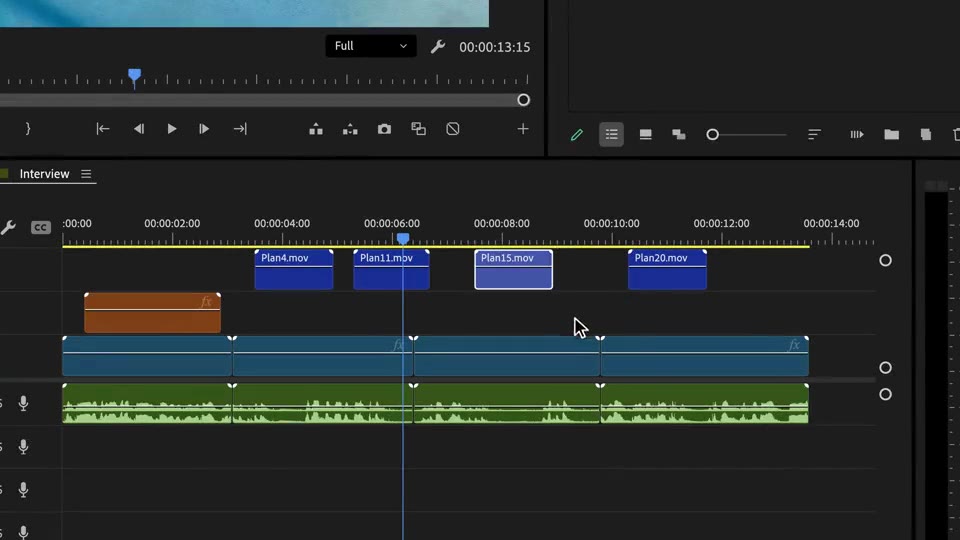Toggle the CC captions track button

tap(40, 228)
